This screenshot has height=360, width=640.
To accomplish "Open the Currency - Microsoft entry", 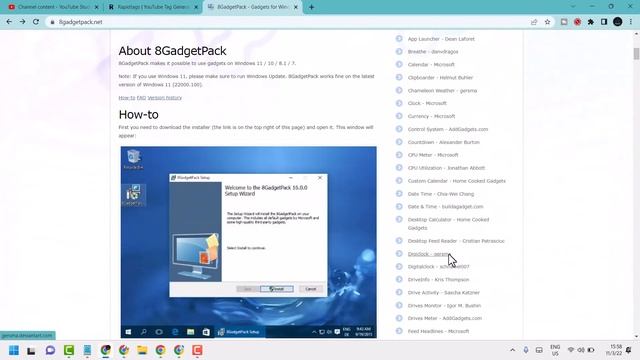I will [x=431, y=116].
